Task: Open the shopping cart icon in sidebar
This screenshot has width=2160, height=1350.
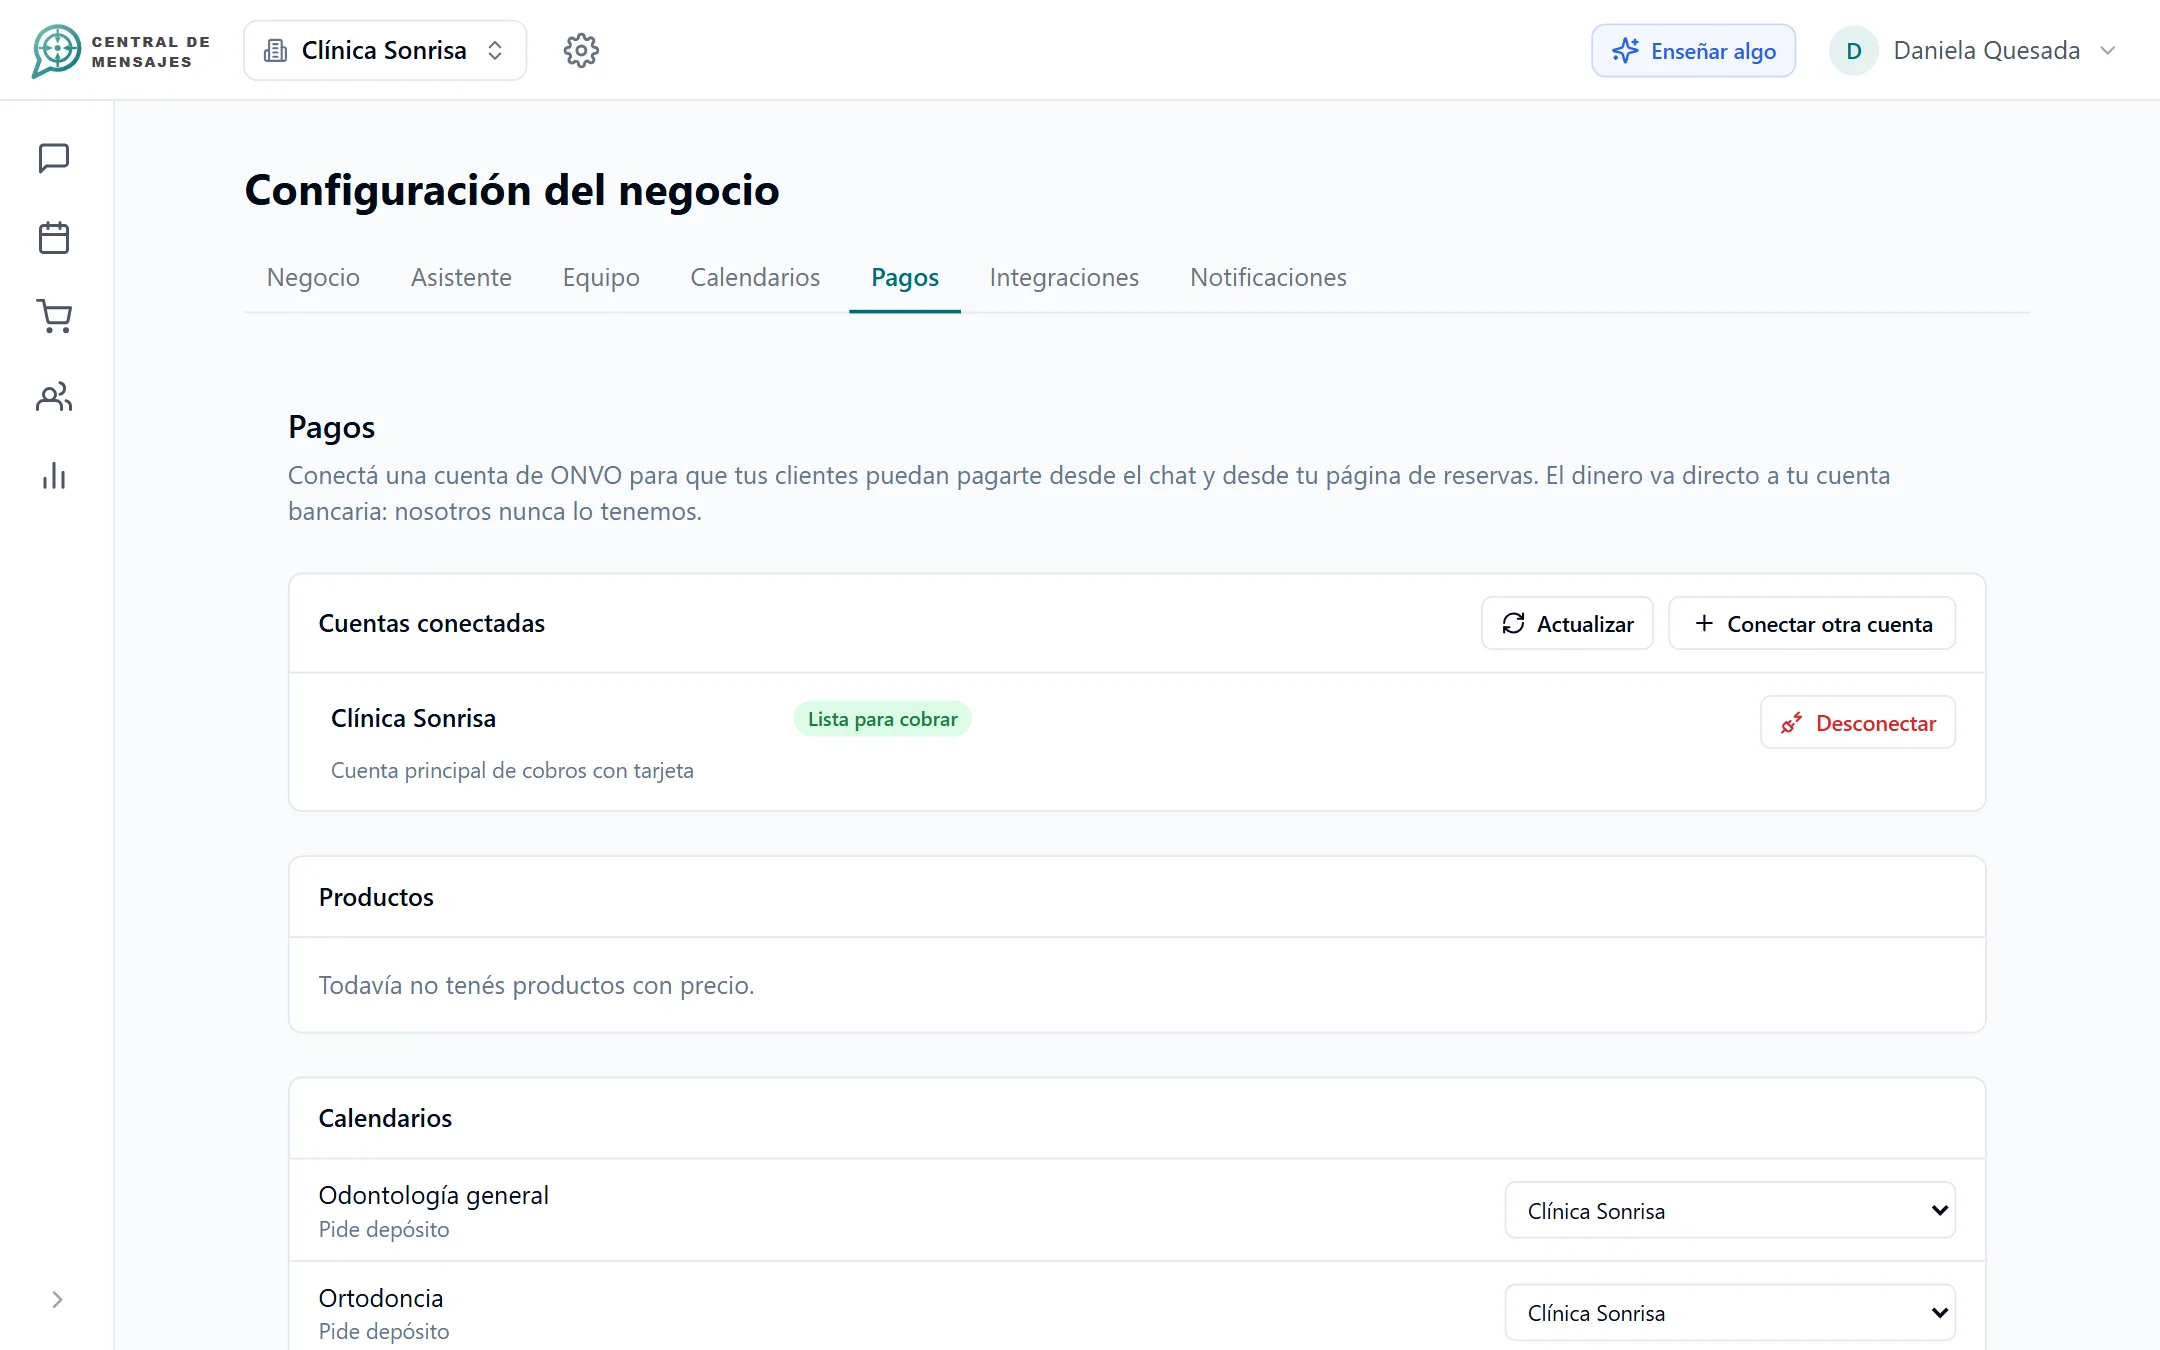Action: [54, 317]
